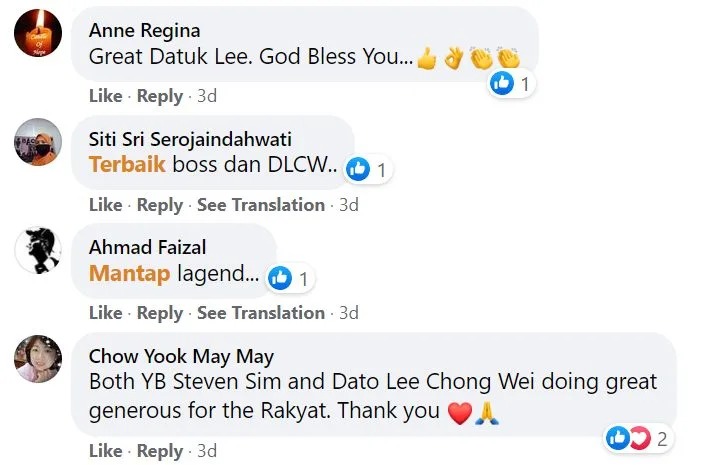
Task: View like reaction on Mantap lagend comment
Action: click(290, 278)
